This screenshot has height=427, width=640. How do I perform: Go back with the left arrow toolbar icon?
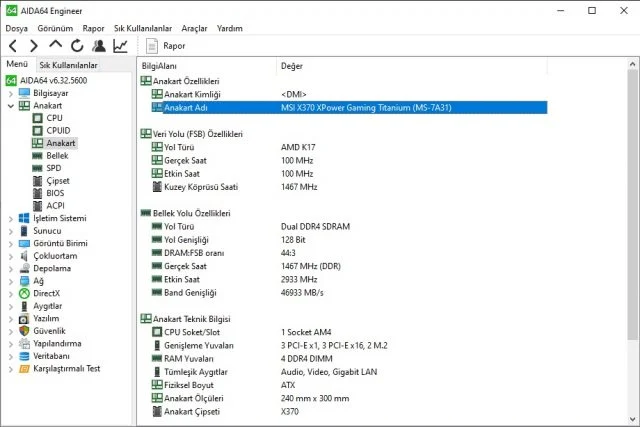click(13, 46)
